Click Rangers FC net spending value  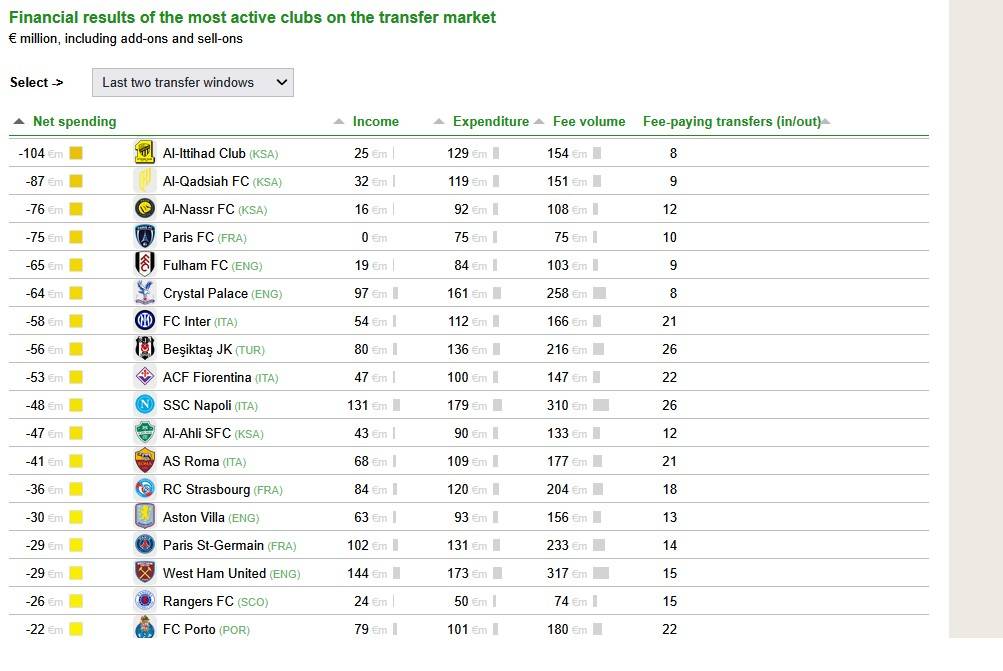click(x=34, y=601)
